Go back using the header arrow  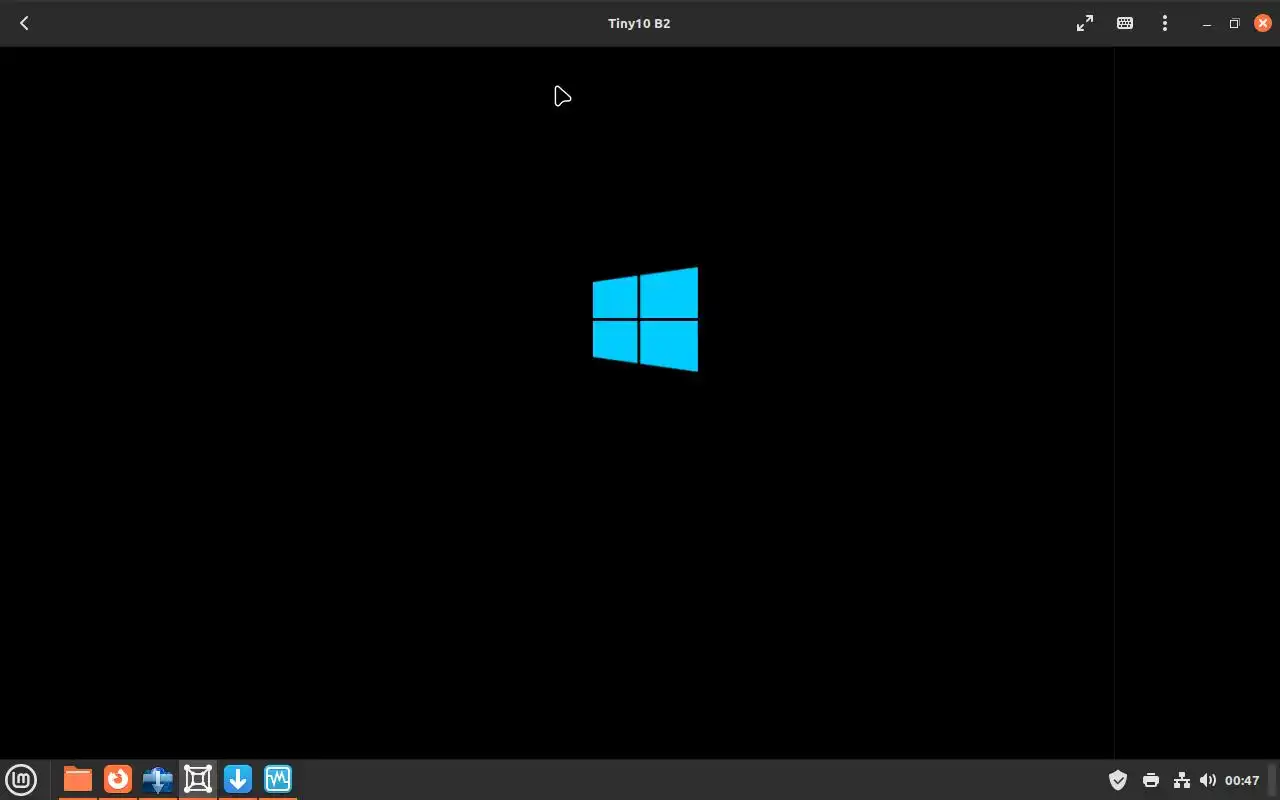click(x=24, y=23)
